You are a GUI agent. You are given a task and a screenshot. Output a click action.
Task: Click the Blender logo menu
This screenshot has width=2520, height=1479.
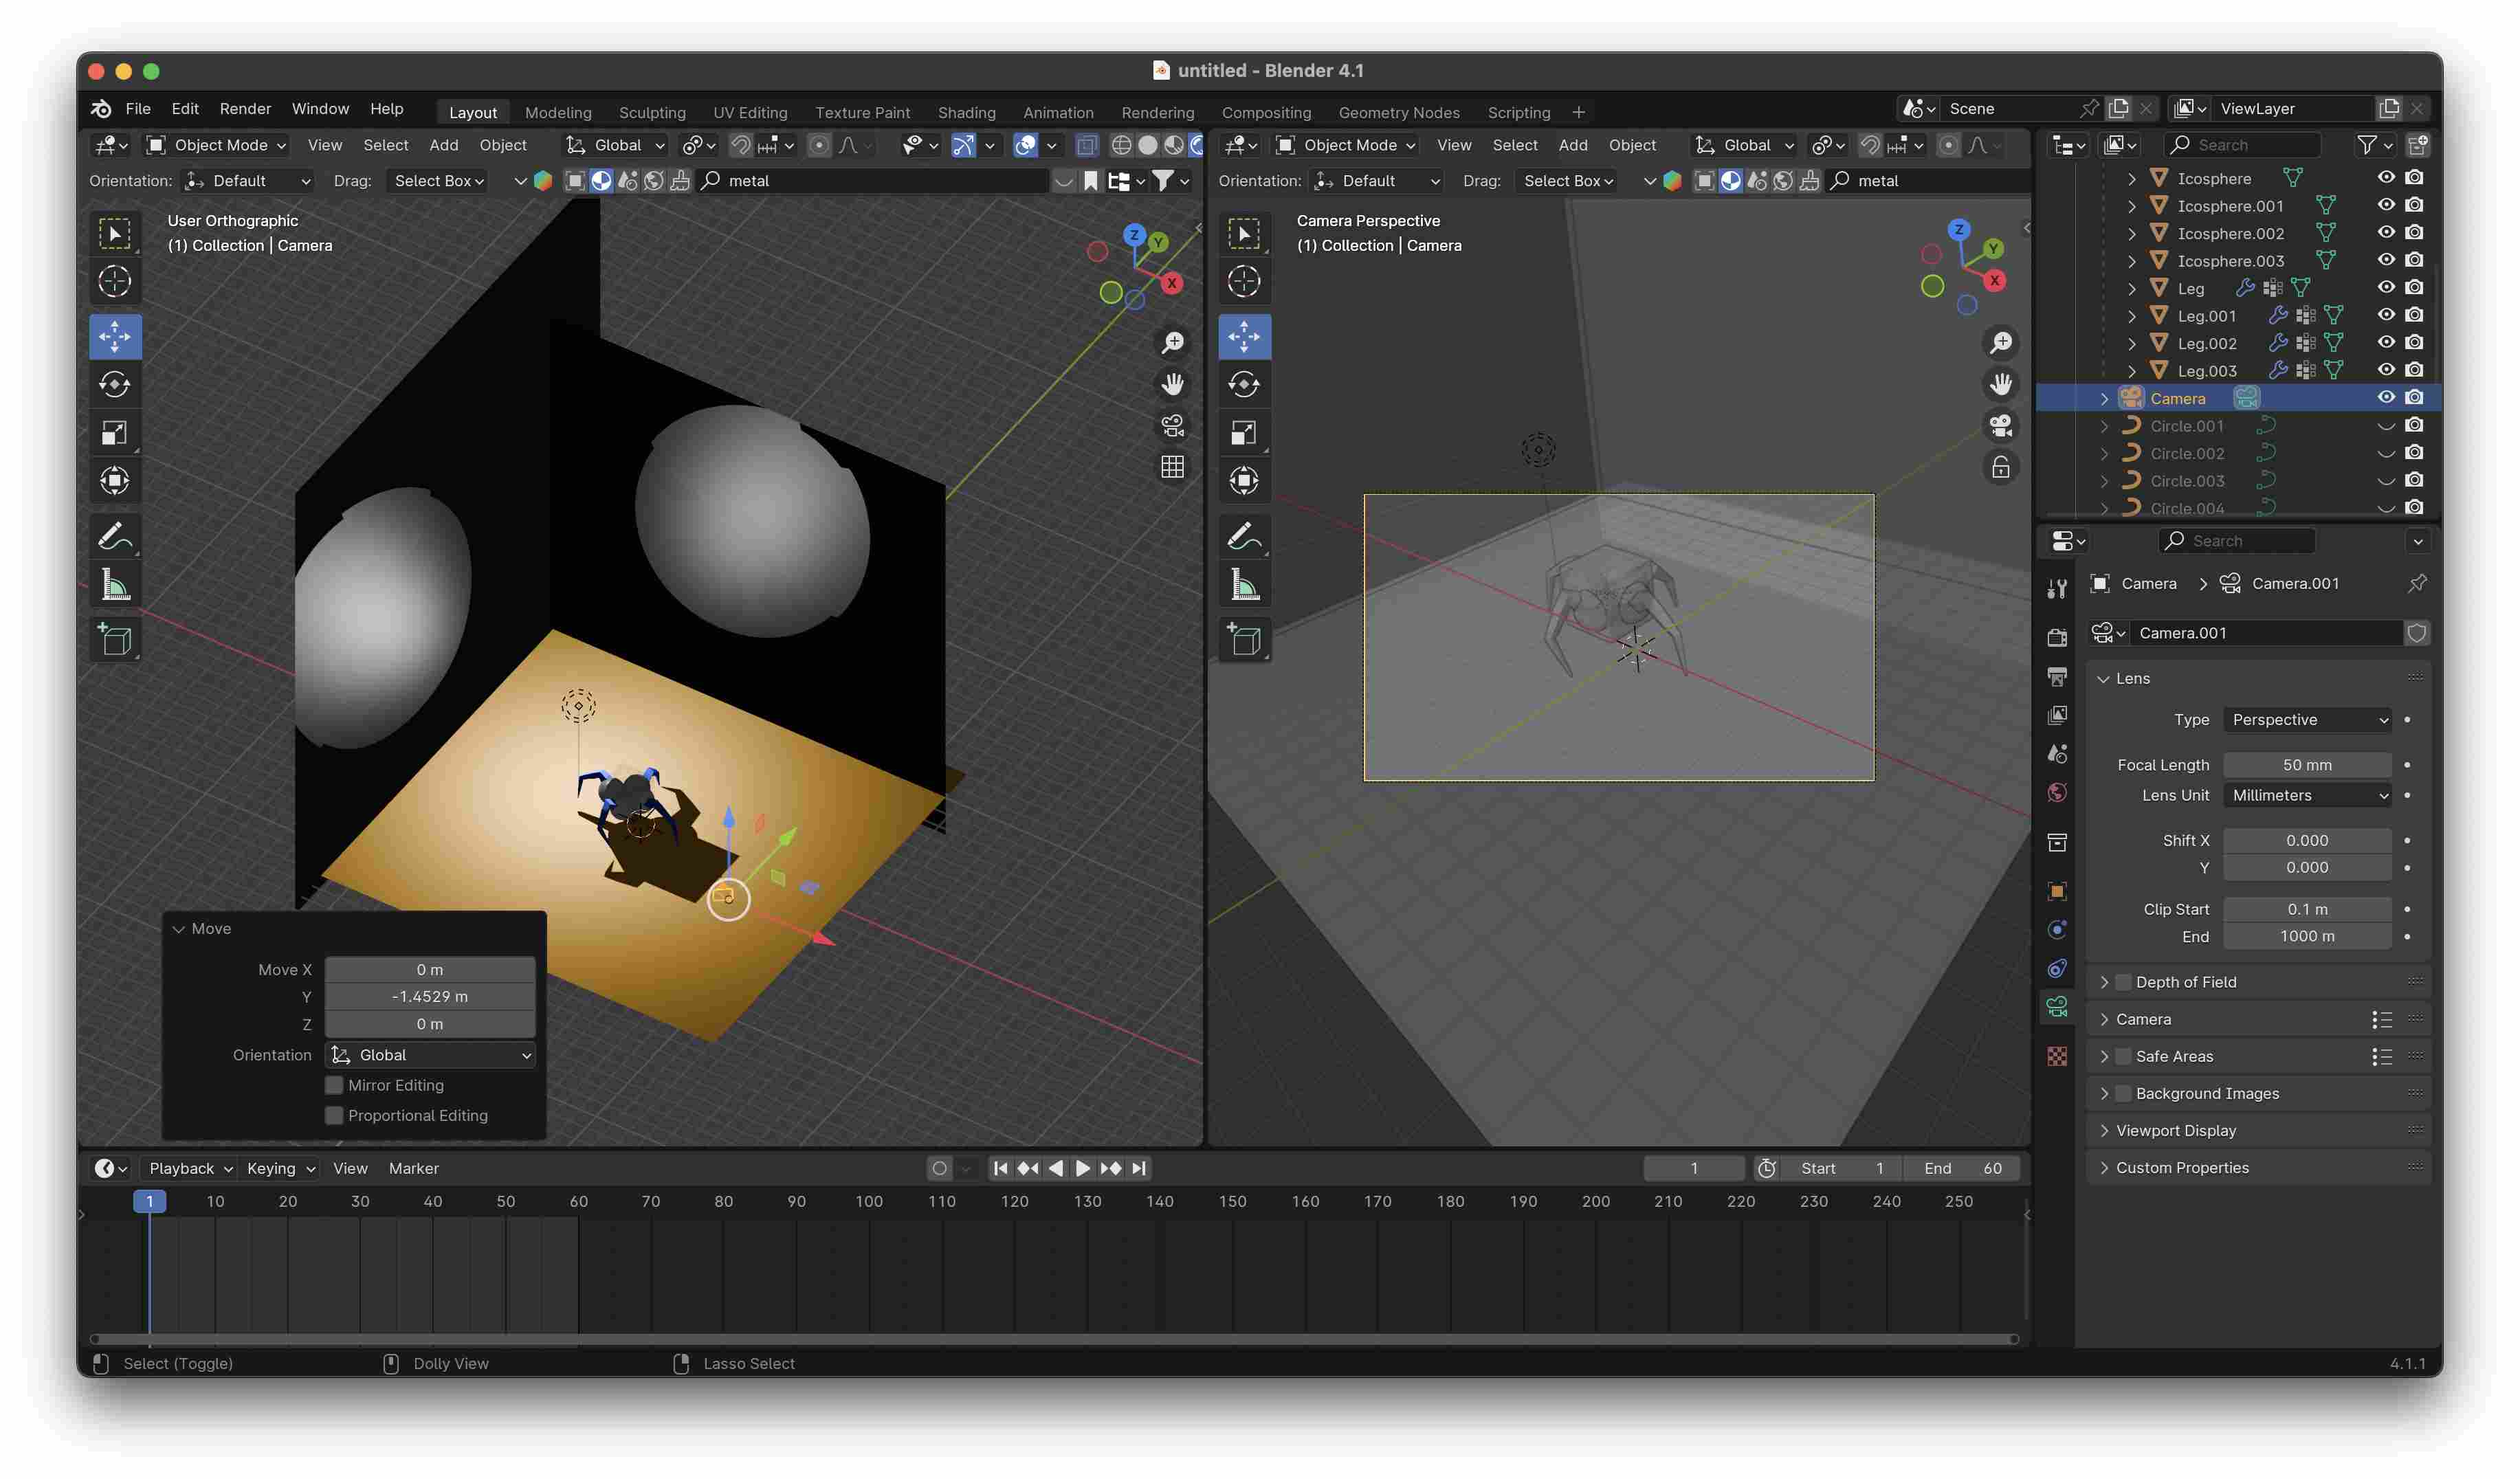101,108
